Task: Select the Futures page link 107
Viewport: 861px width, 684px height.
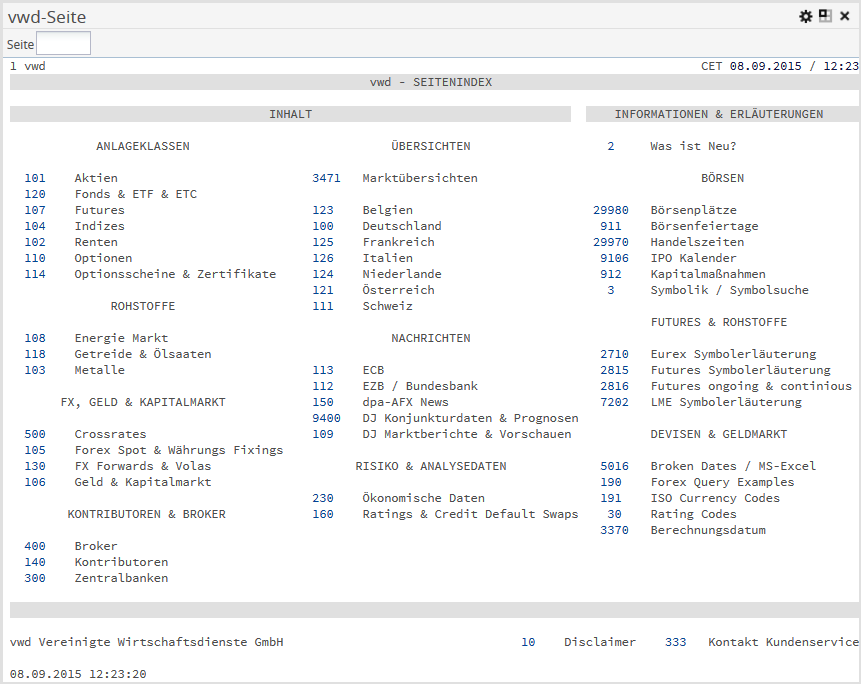Action: point(35,210)
